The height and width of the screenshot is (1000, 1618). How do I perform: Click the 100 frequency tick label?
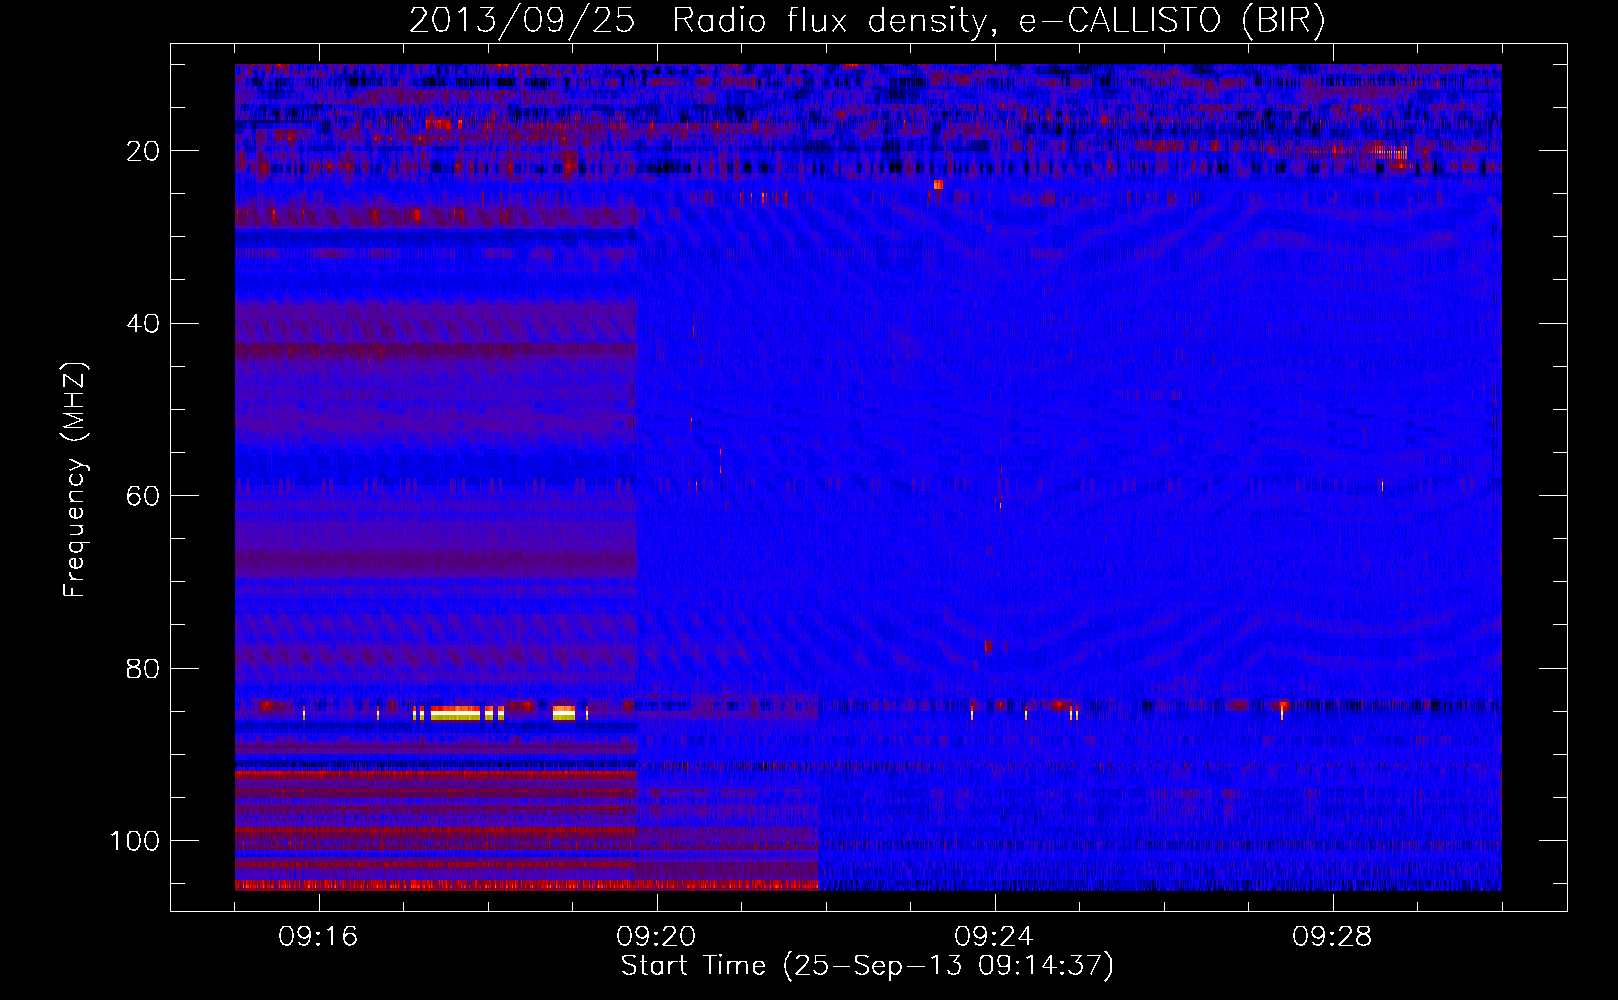click(135, 841)
